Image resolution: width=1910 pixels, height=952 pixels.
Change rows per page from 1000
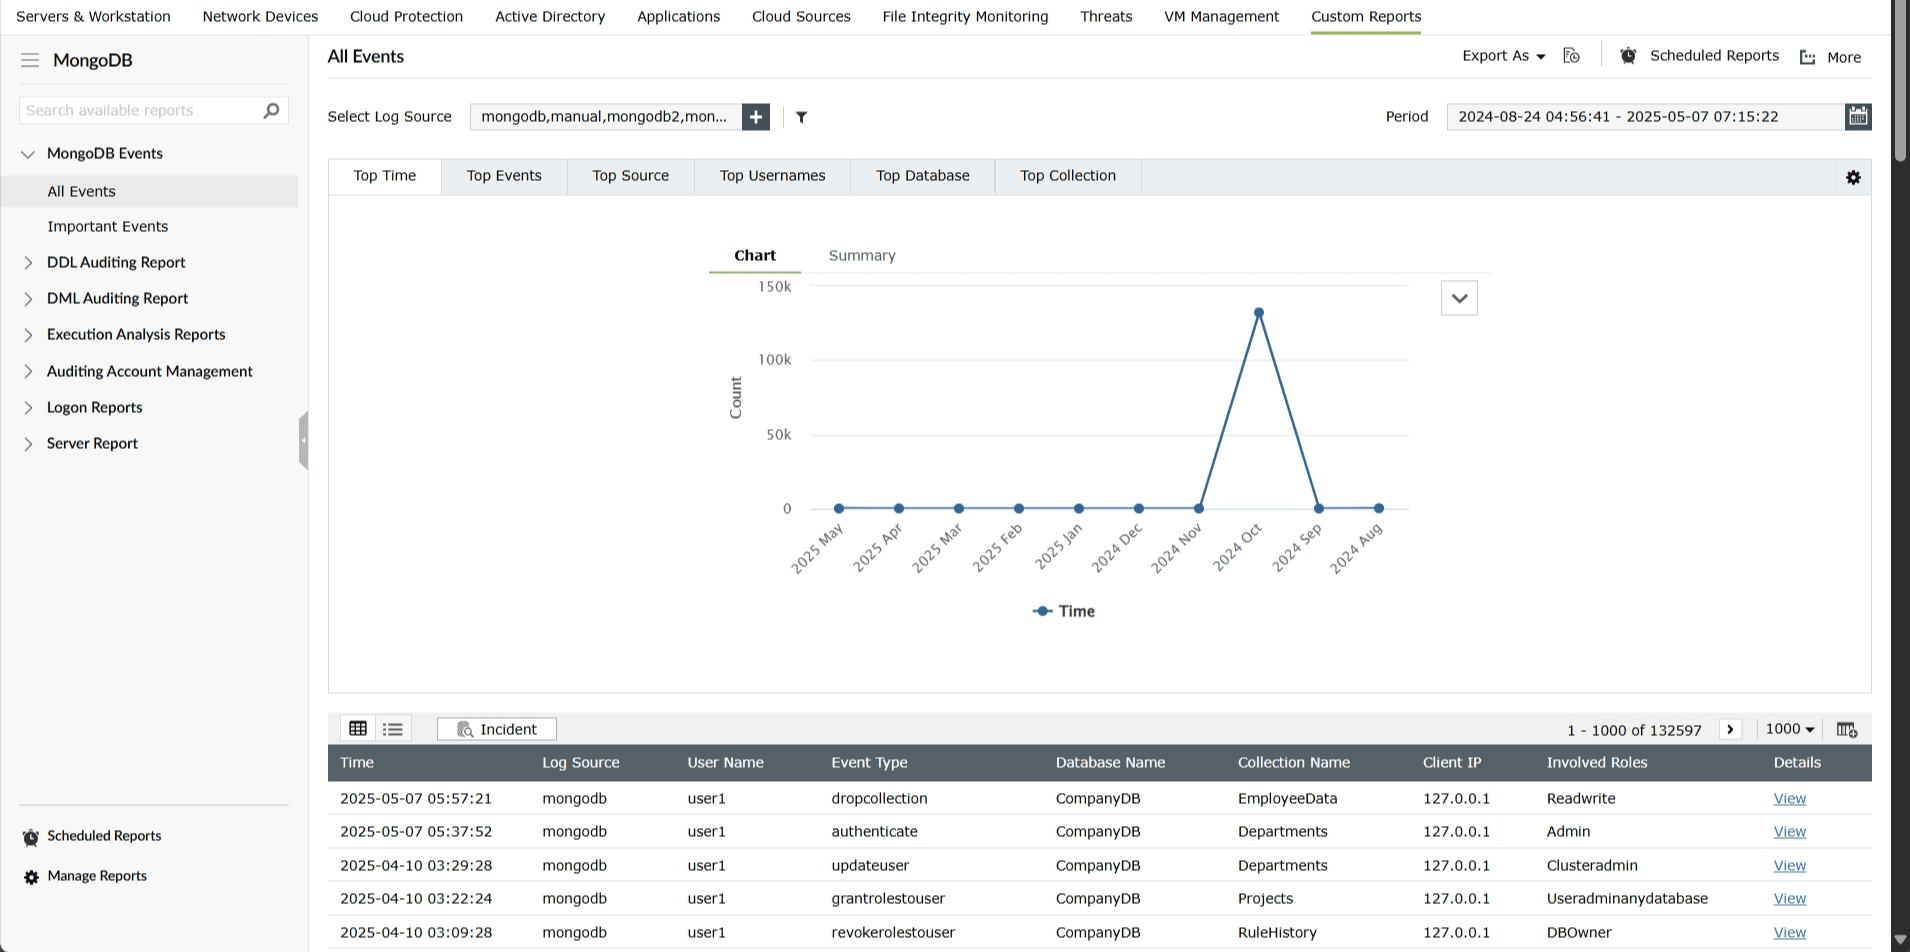pos(1790,729)
